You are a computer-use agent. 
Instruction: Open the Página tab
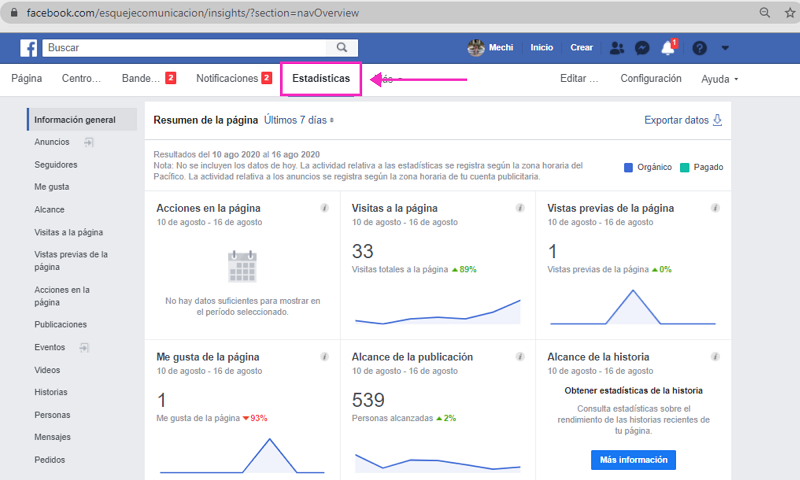coord(27,79)
